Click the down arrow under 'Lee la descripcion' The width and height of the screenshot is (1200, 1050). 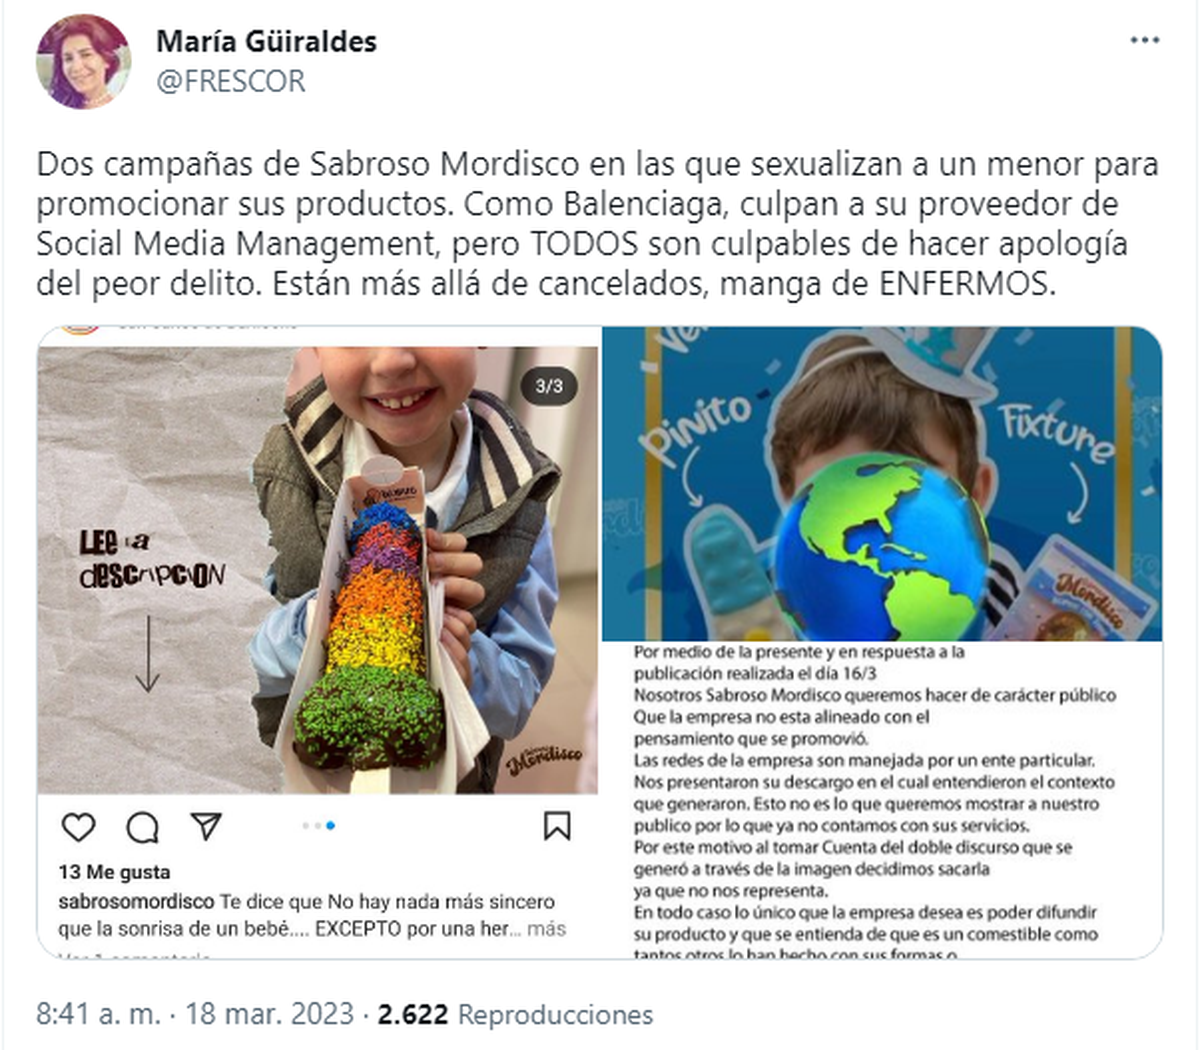tap(147, 653)
